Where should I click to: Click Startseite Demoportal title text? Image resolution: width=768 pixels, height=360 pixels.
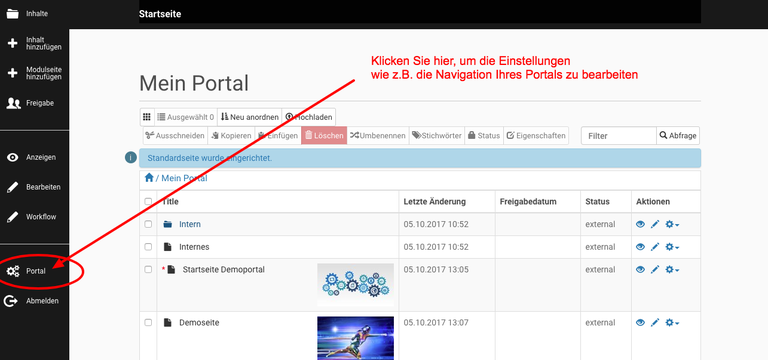point(223,269)
